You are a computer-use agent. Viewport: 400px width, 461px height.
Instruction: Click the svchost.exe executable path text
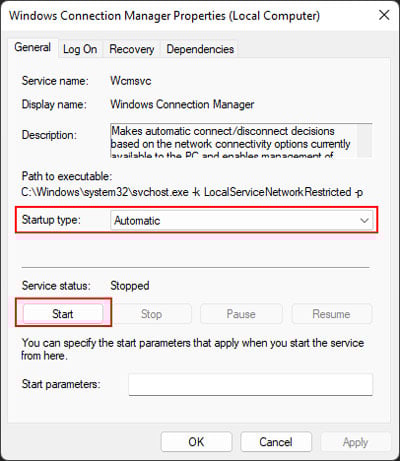[x=192, y=192]
